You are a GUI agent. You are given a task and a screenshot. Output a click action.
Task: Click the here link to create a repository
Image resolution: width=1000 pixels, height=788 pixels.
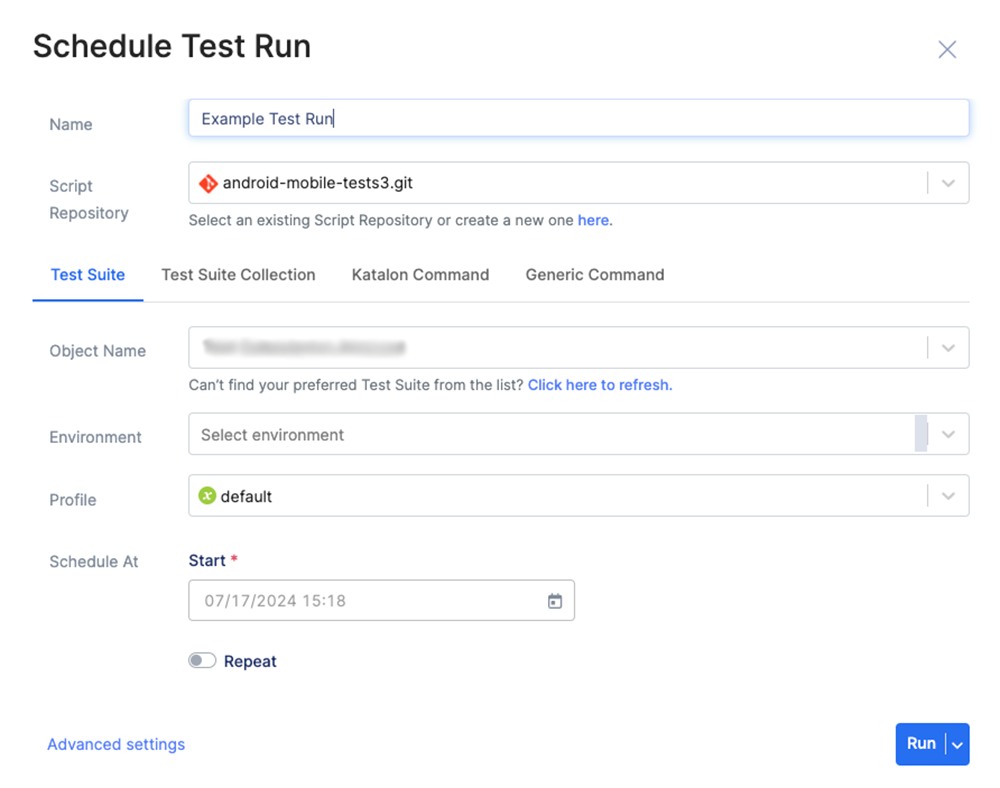click(594, 220)
